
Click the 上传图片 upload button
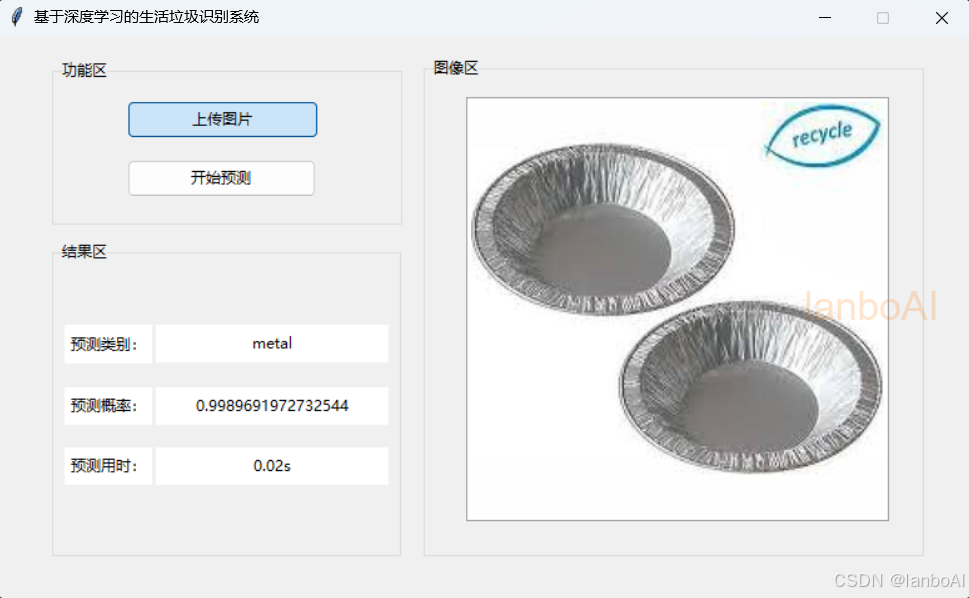click(x=222, y=119)
